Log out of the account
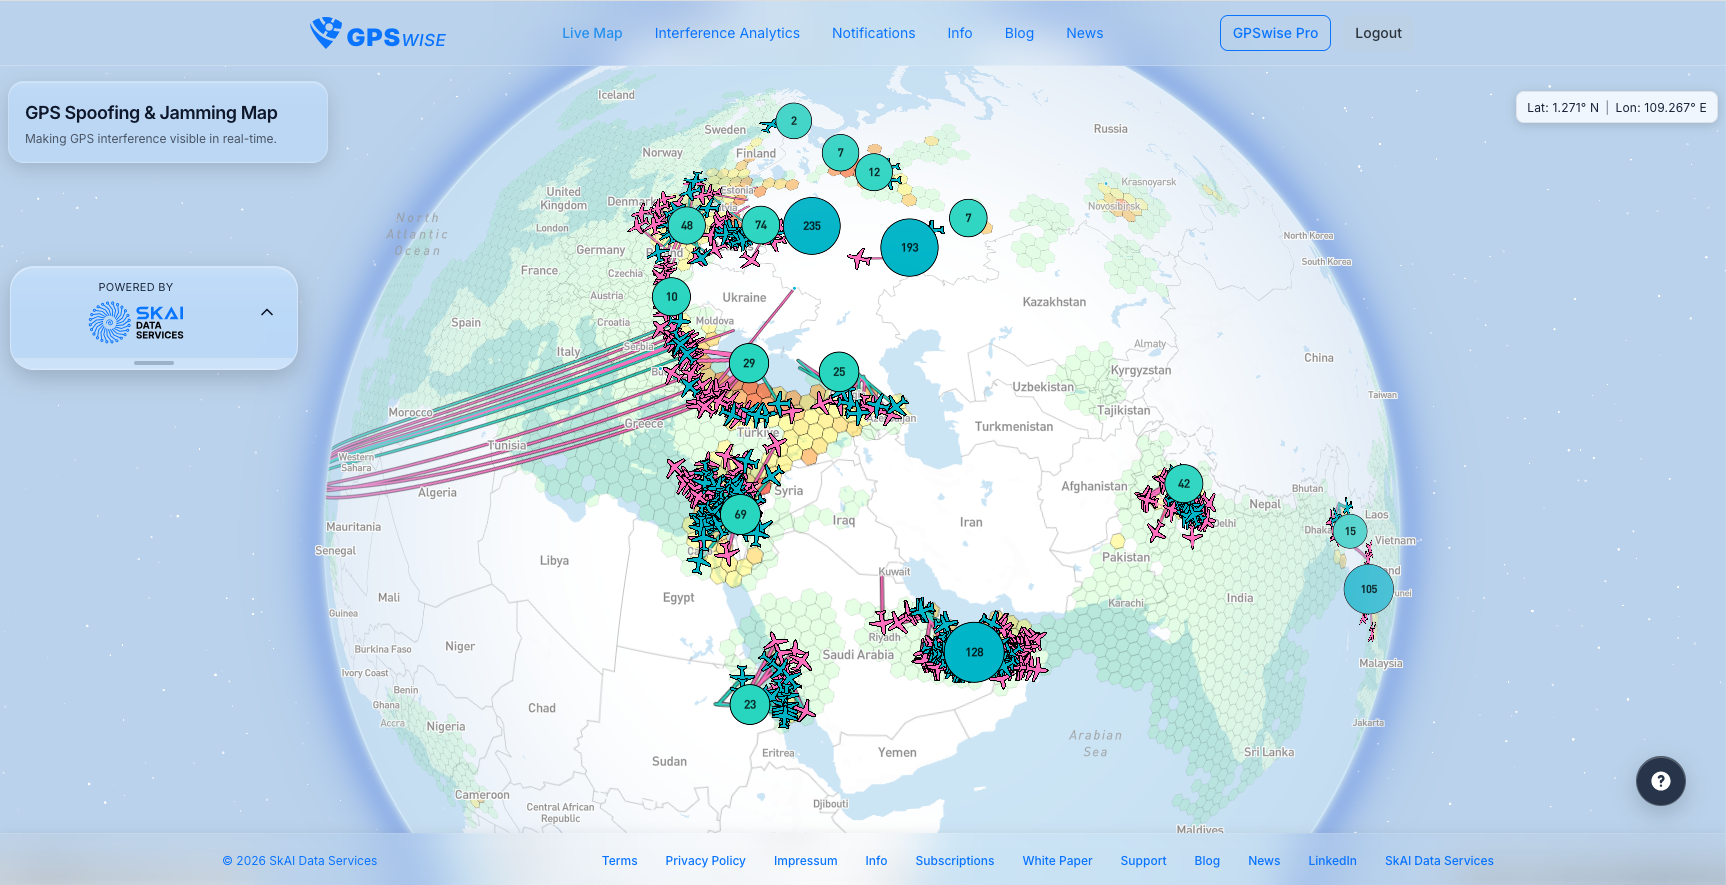Image resolution: width=1726 pixels, height=885 pixels. [x=1378, y=33]
